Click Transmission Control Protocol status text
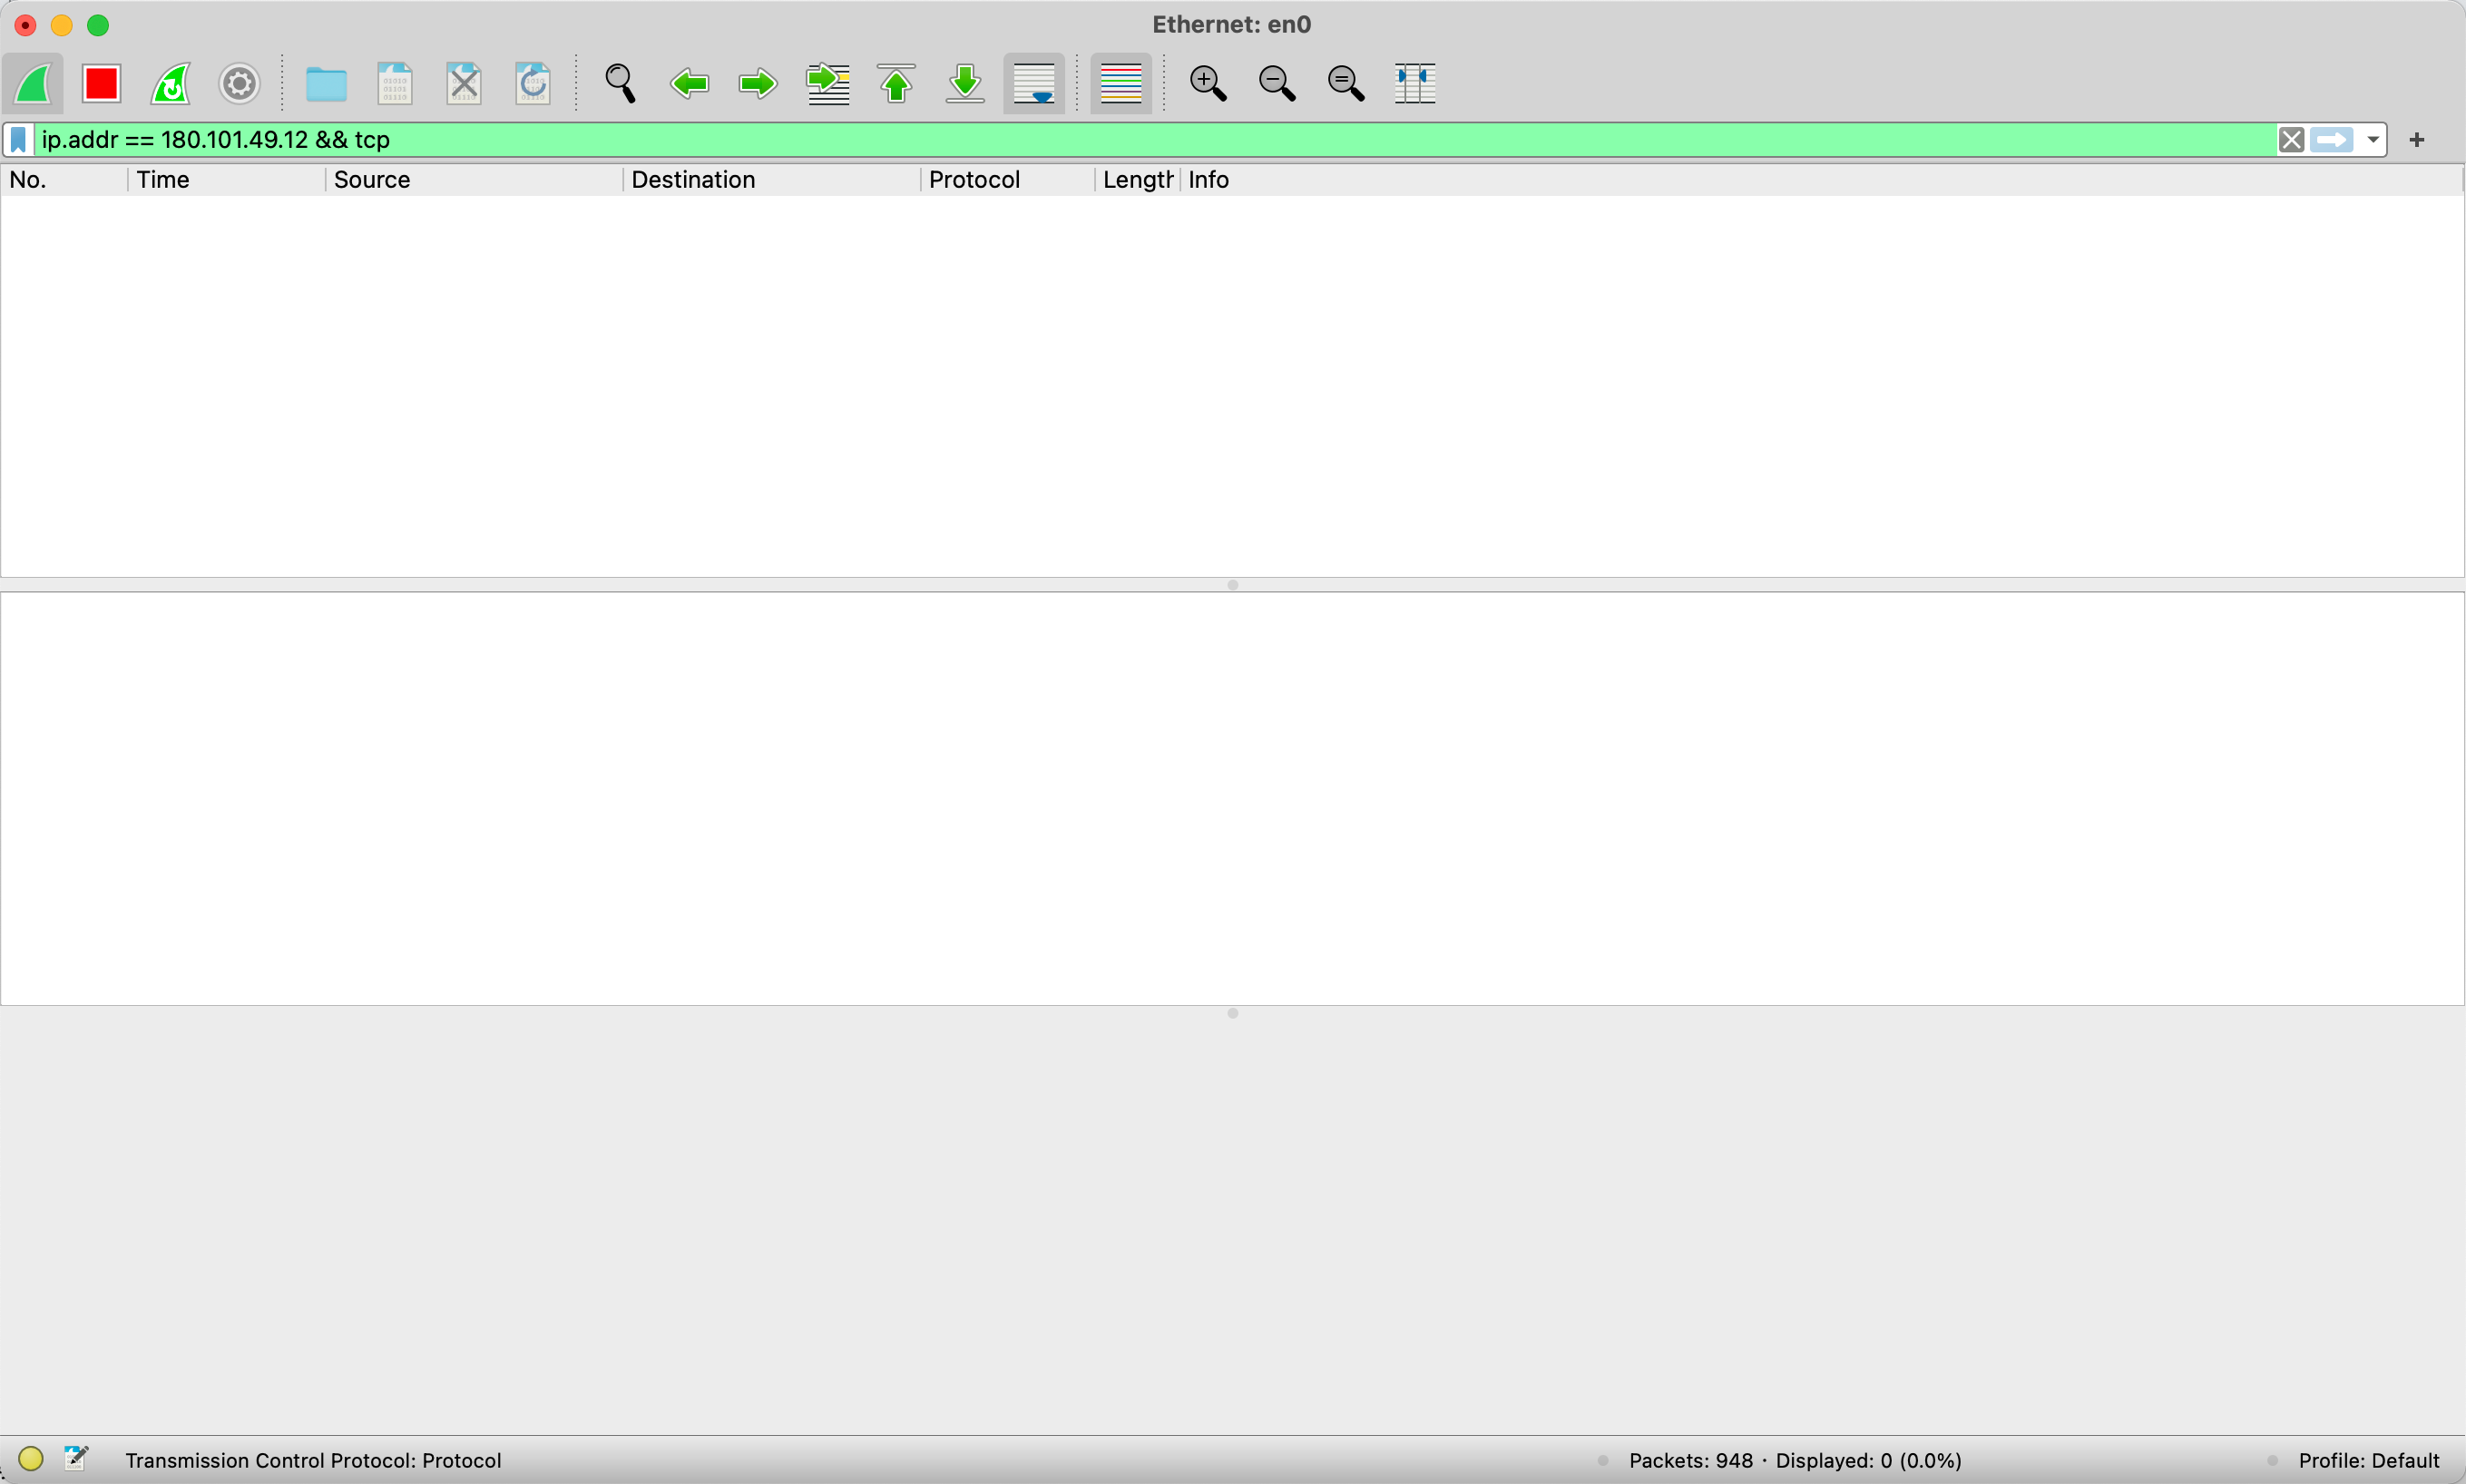 (313, 1460)
